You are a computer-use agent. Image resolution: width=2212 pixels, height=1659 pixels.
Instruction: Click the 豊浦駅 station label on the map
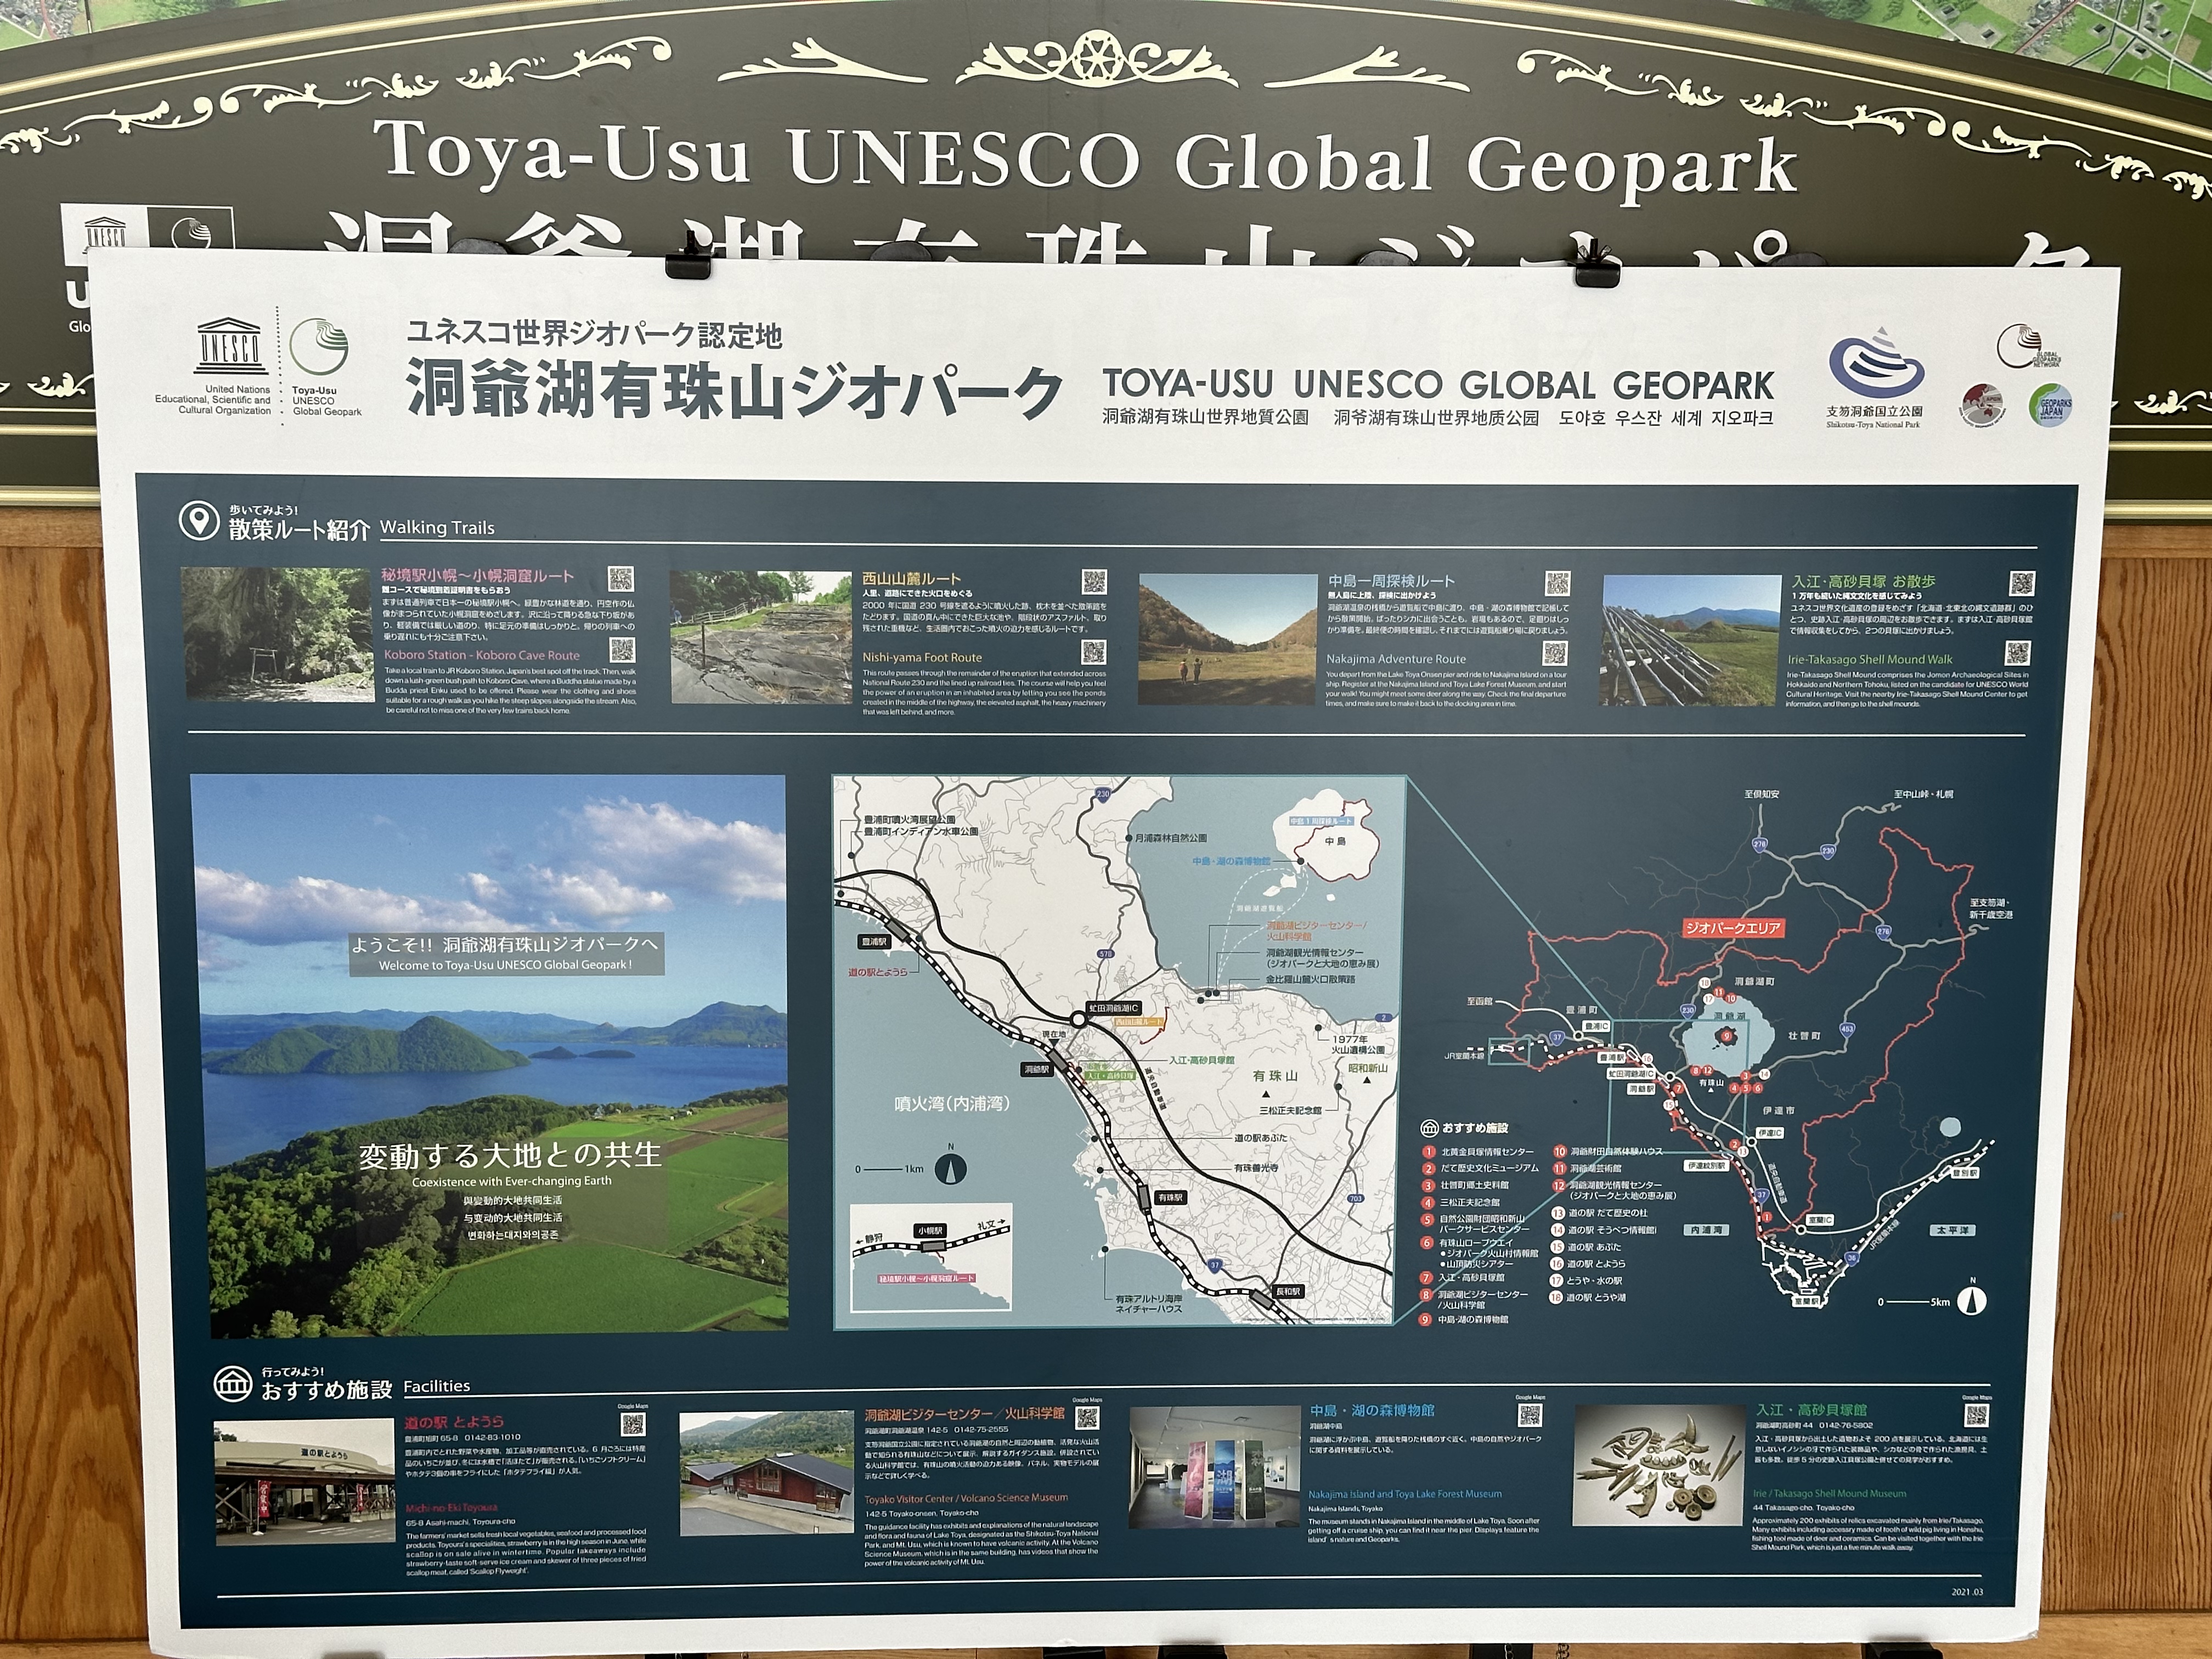[874, 941]
